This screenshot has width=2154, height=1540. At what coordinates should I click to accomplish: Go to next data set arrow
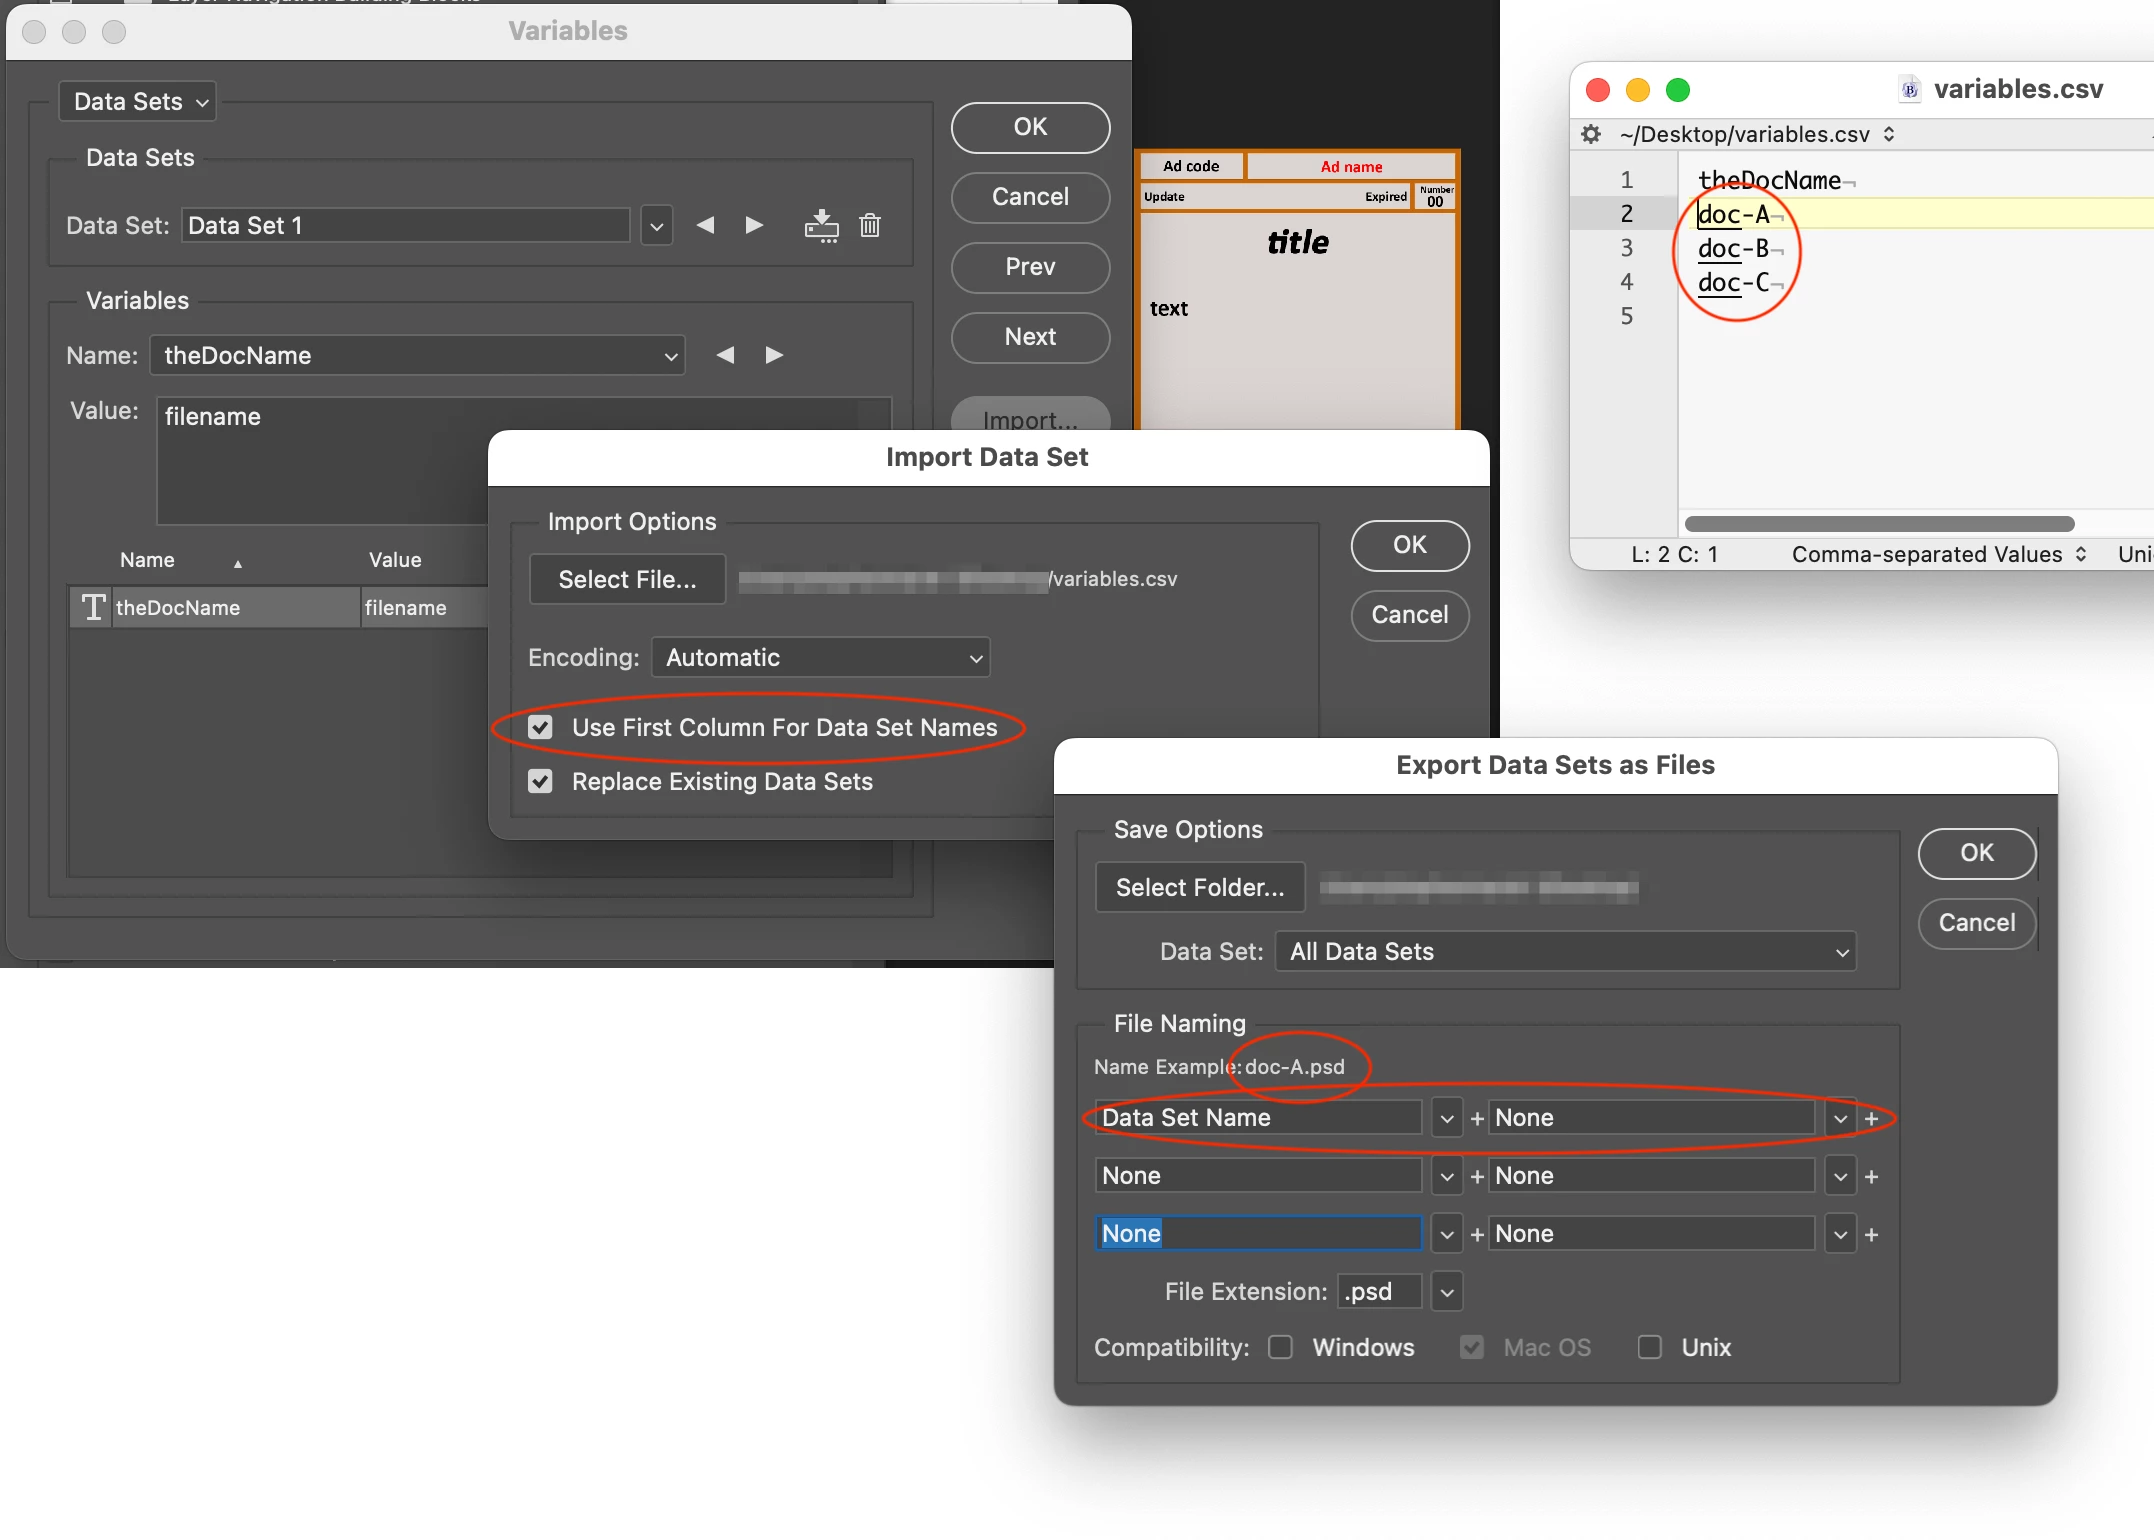click(x=754, y=225)
